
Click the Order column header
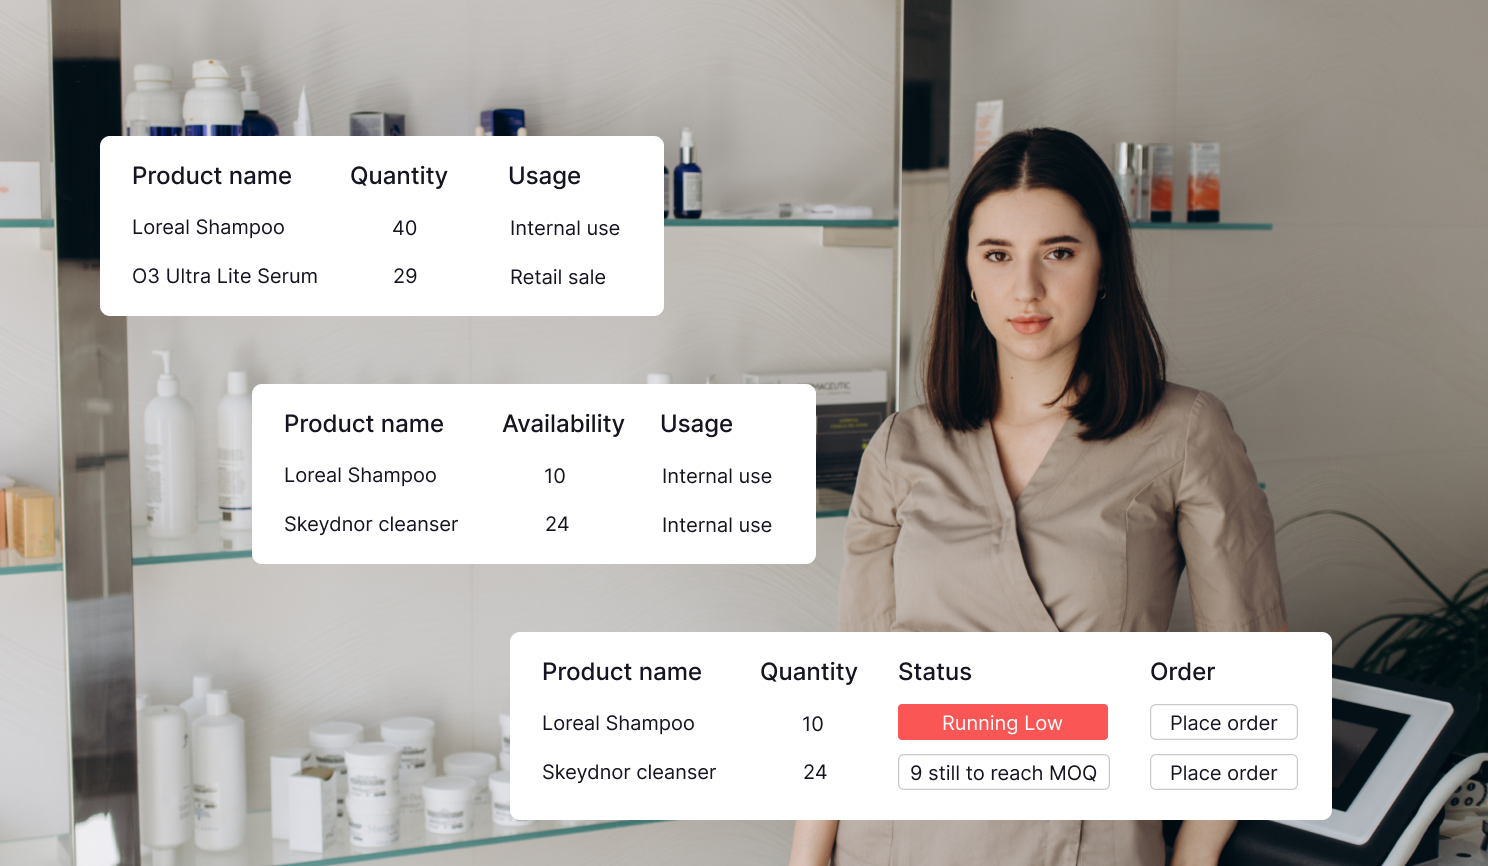pyautogui.click(x=1182, y=671)
